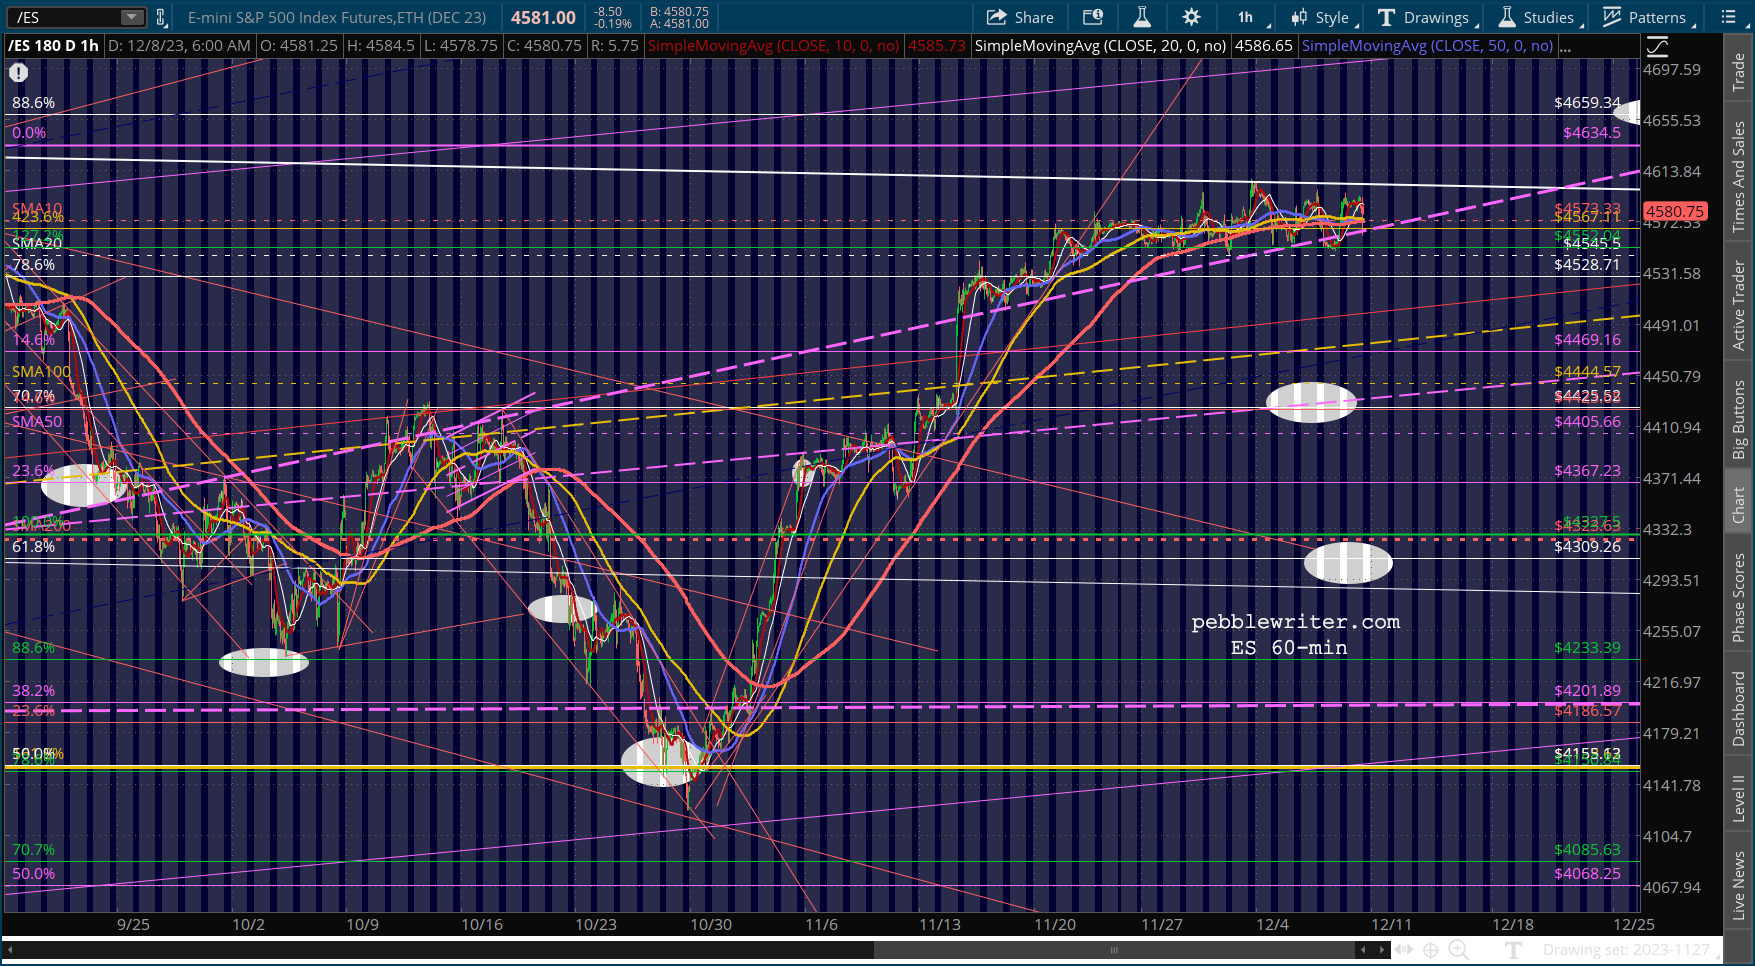This screenshot has width=1755, height=966.
Task: Toggle the quote details panel icon
Action: click(1093, 17)
